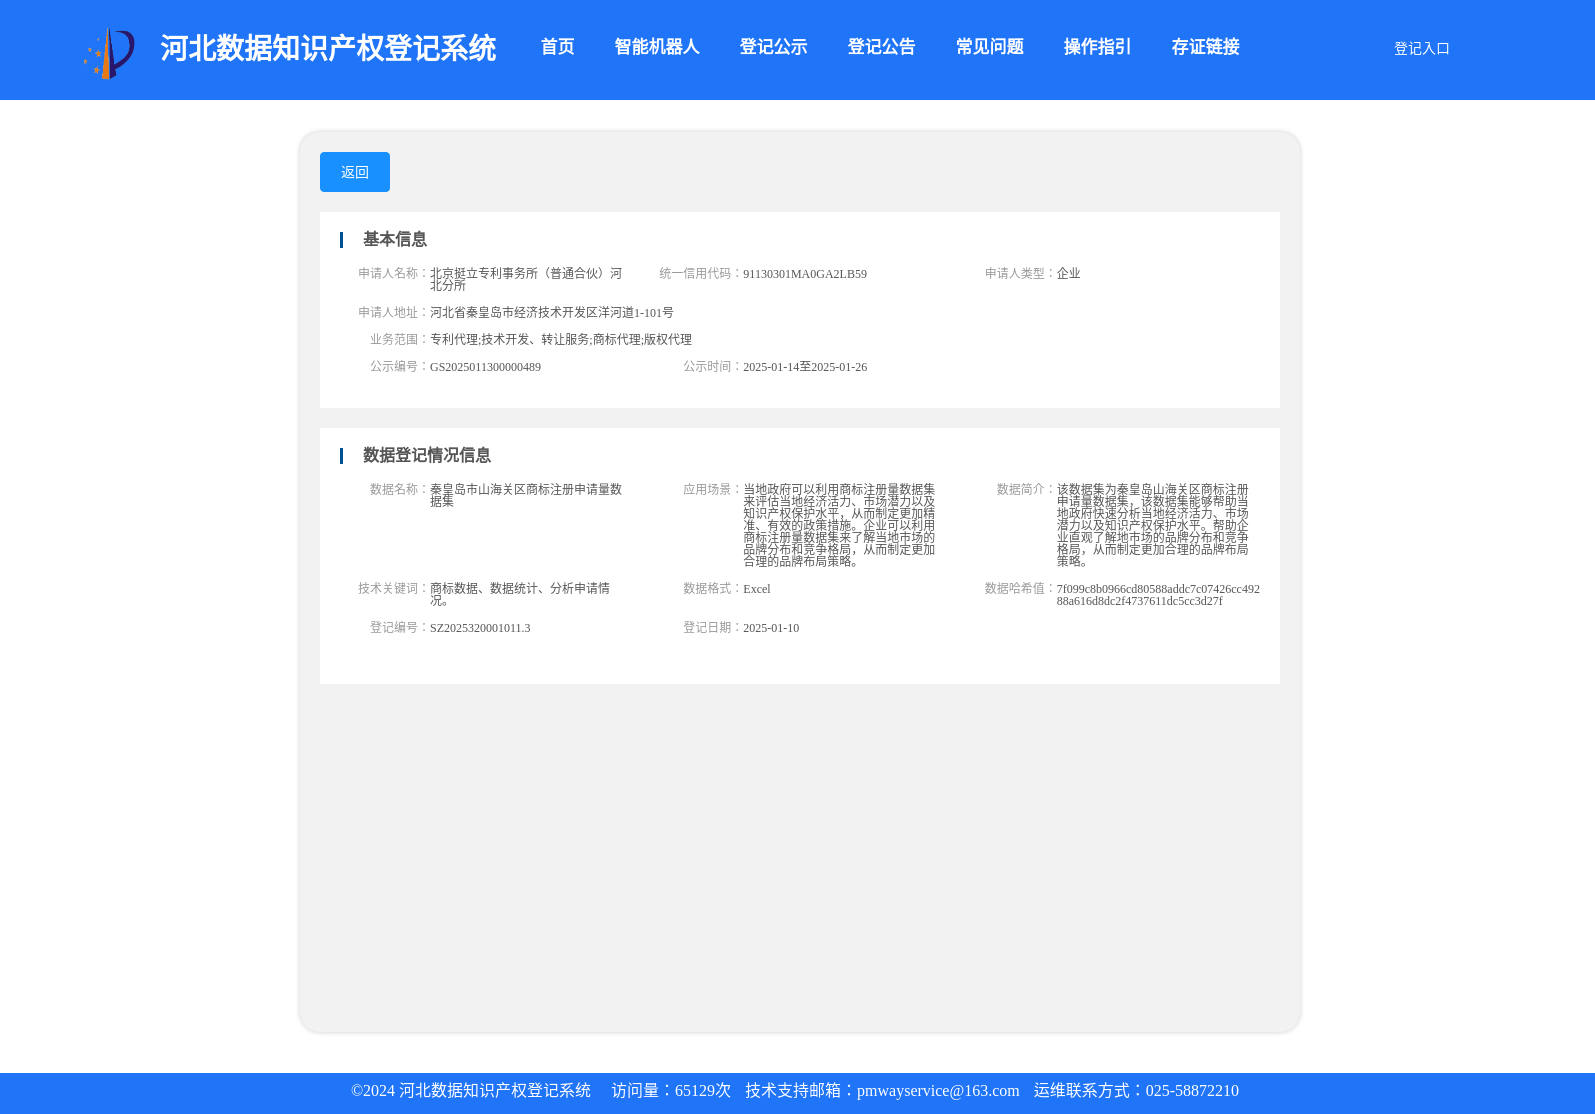Select the 数据简介 description paragraph
1595x1114 pixels.
point(1153,525)
